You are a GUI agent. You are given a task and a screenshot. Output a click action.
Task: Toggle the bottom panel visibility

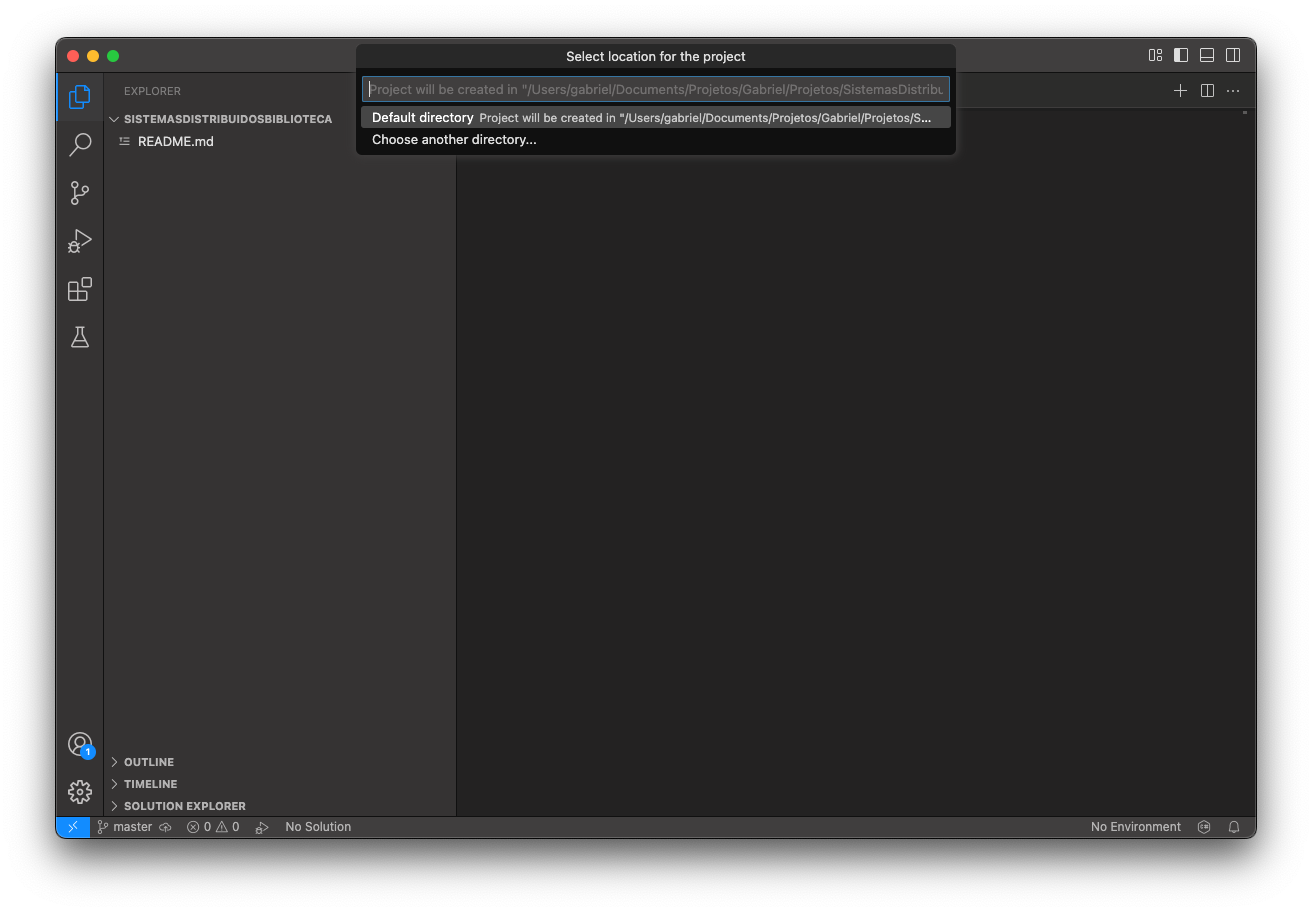[x=1207, y=56]
